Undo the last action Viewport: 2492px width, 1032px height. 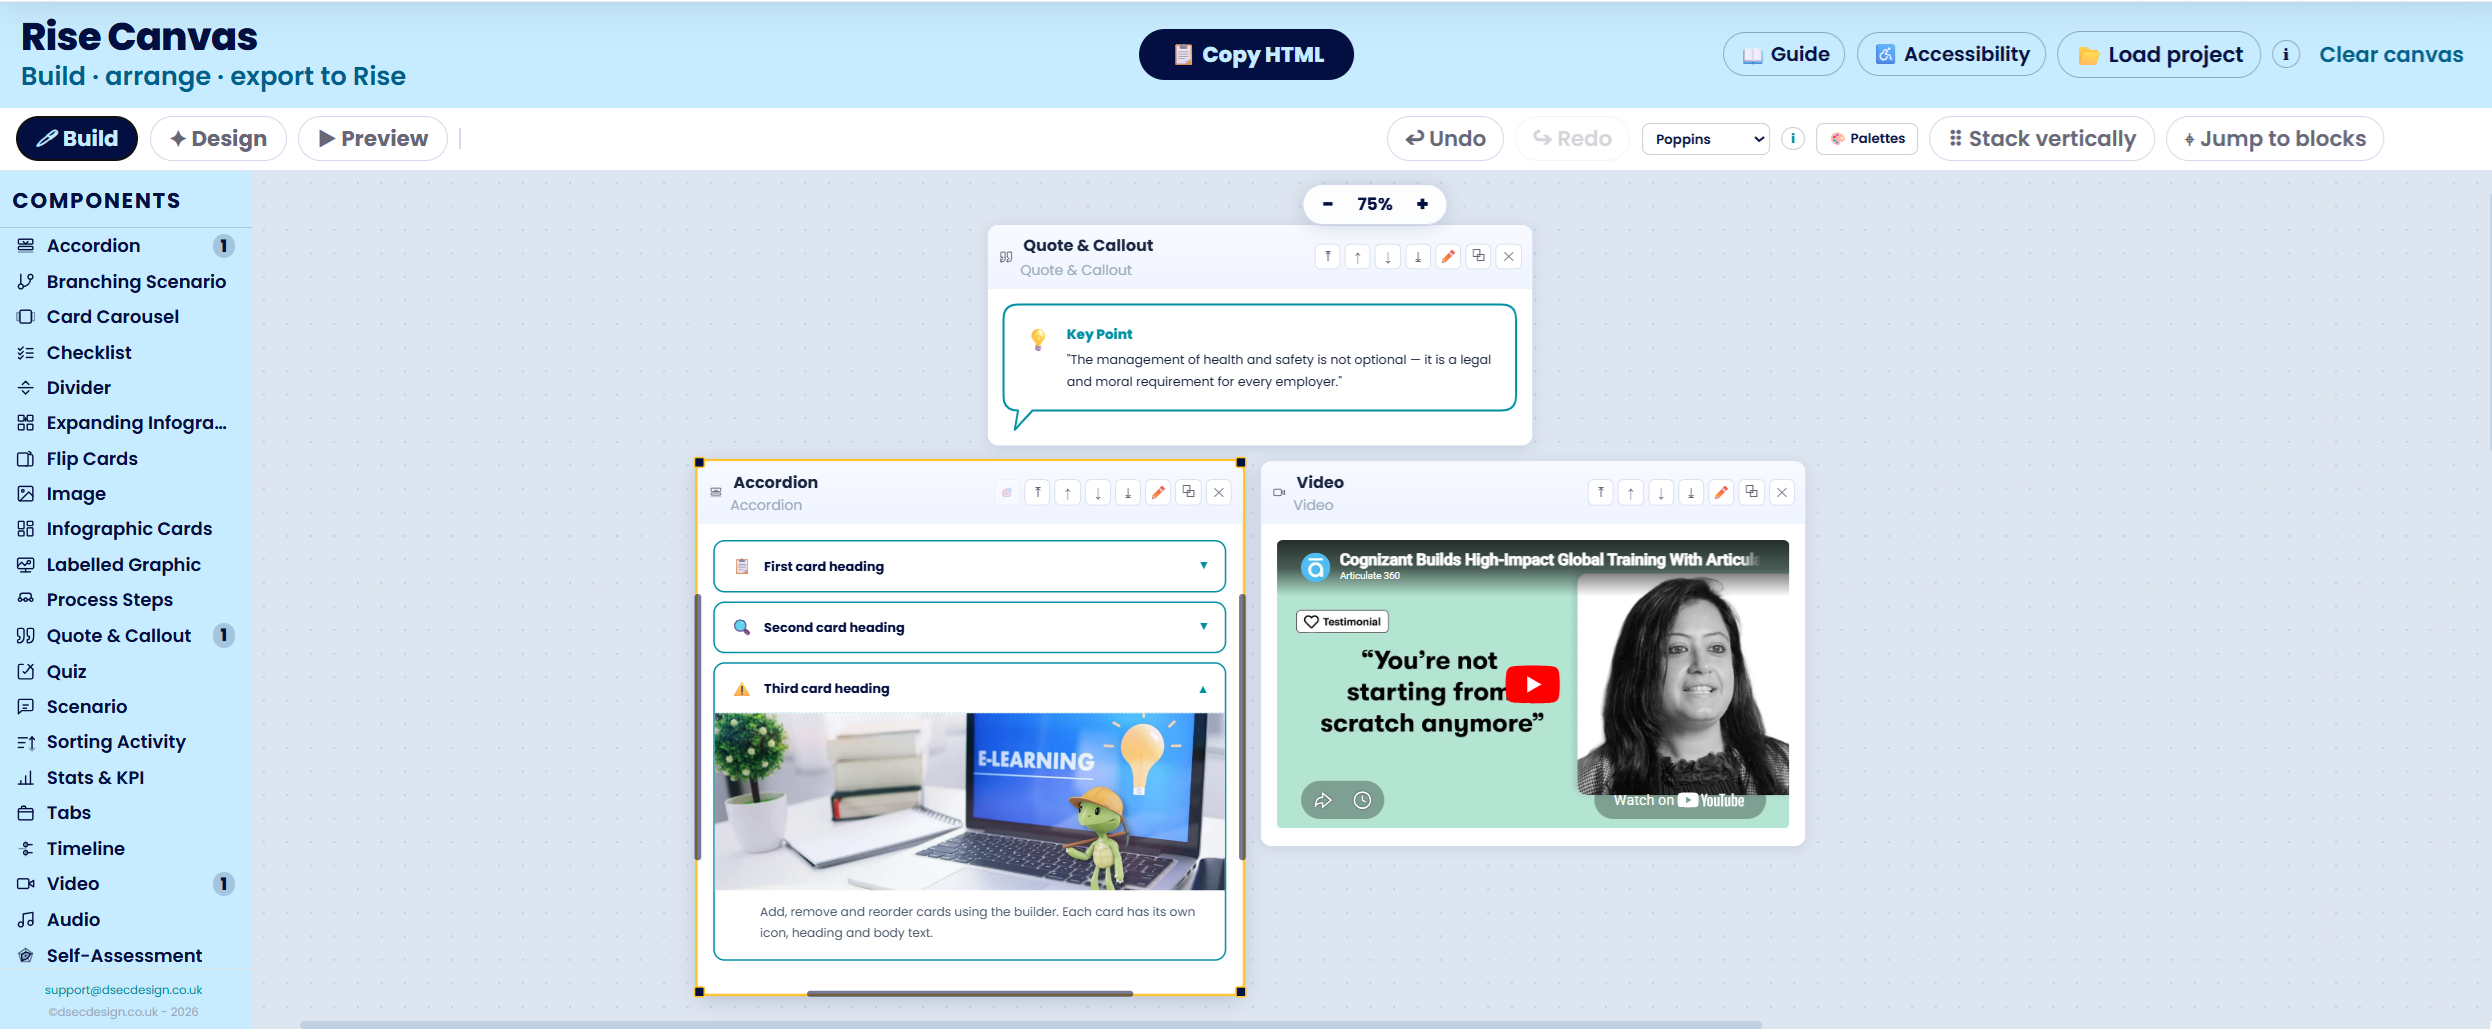click(x=1445, y=139)
